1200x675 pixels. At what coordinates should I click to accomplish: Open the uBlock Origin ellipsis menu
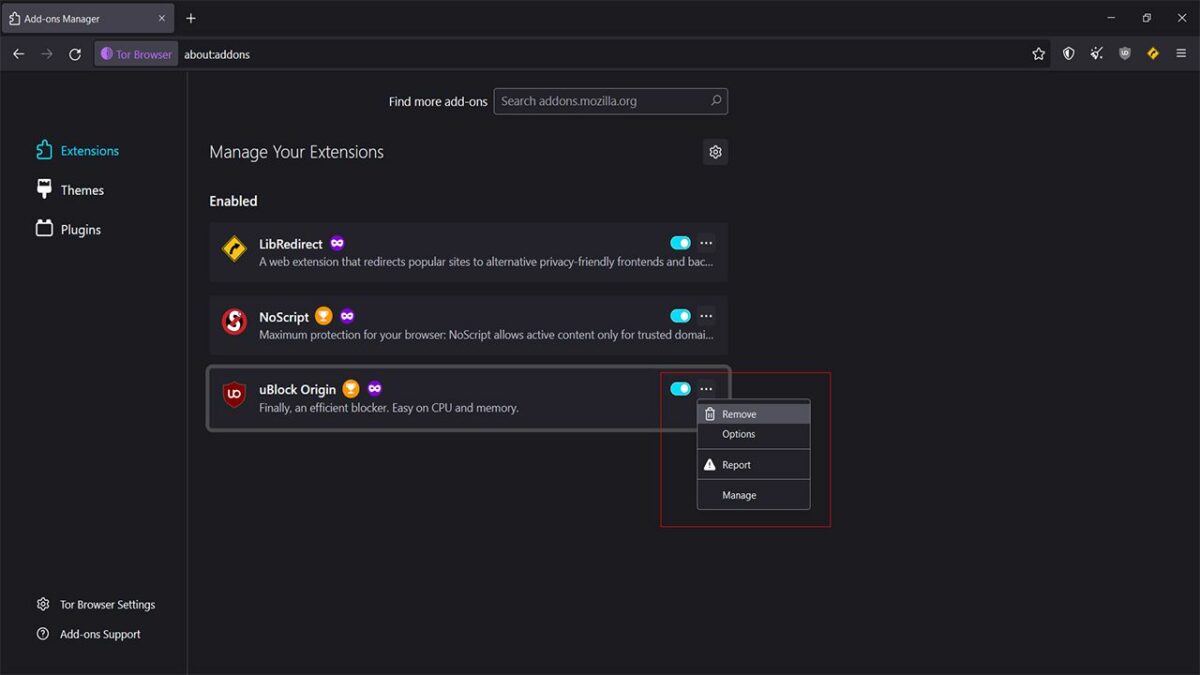pos(706,388)
